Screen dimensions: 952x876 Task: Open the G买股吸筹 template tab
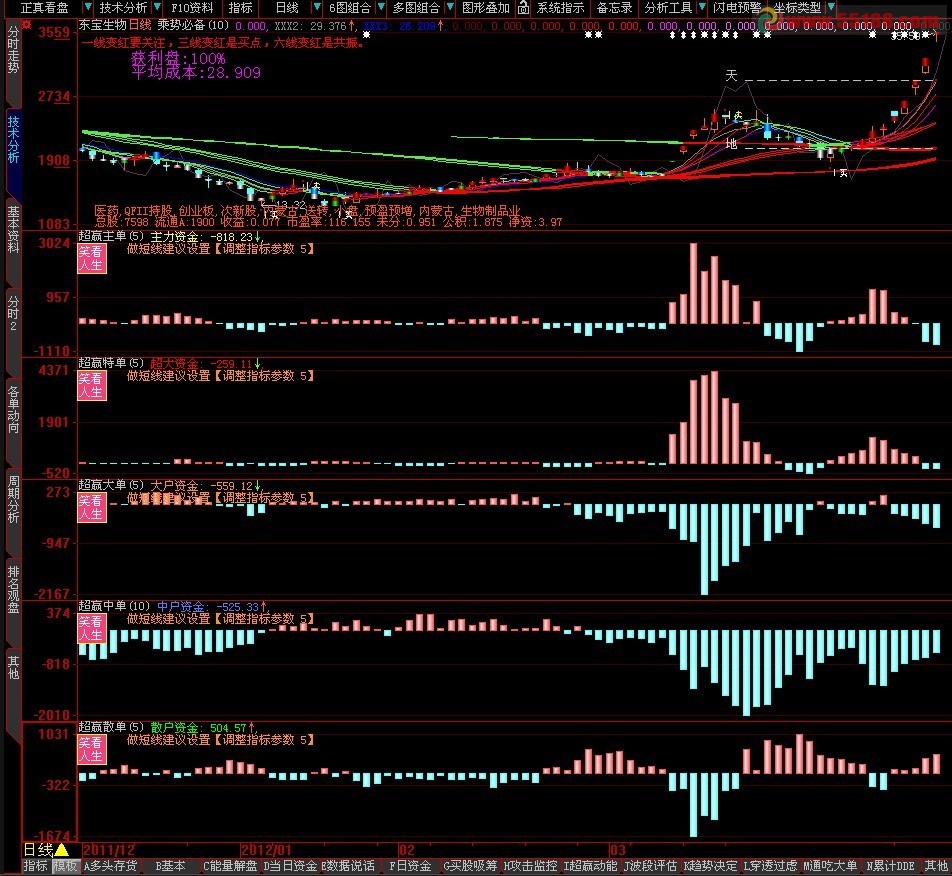(x=470, y=867)
